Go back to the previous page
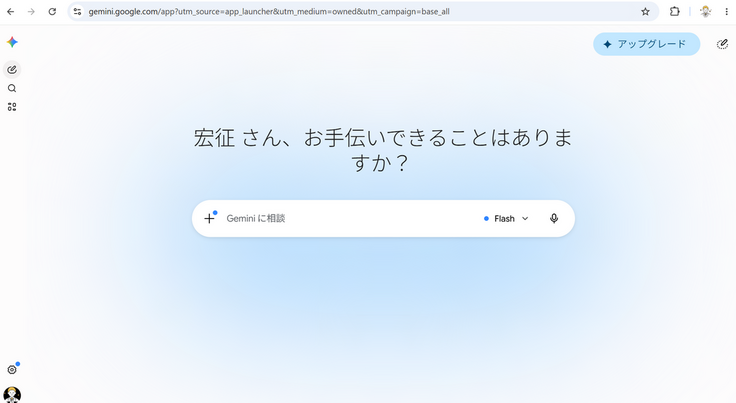Image resolution: width=736 pixels, height=403 pixels. (x=11, y=12)
